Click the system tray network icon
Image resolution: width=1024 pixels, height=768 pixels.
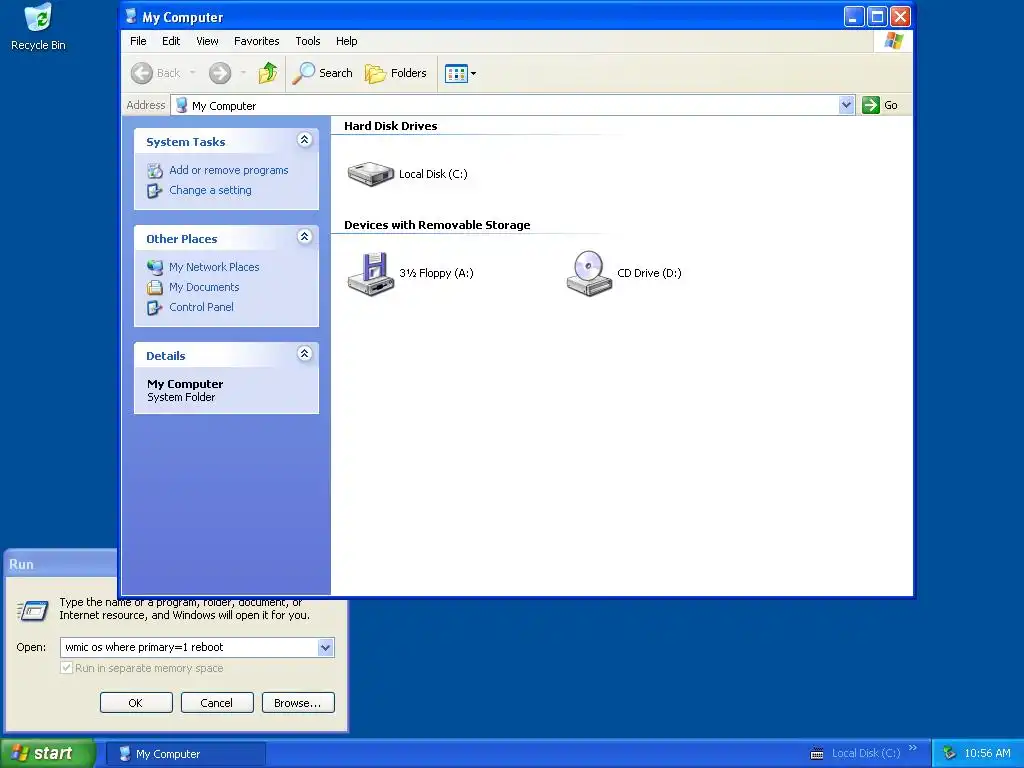949,754
